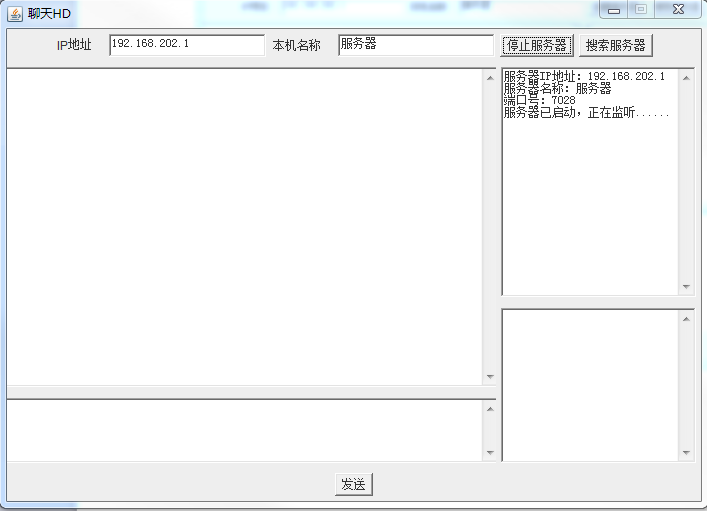Click server log scrollbar up arrow
The height and width of the screenshot is (511, 707).
[686, 78]
